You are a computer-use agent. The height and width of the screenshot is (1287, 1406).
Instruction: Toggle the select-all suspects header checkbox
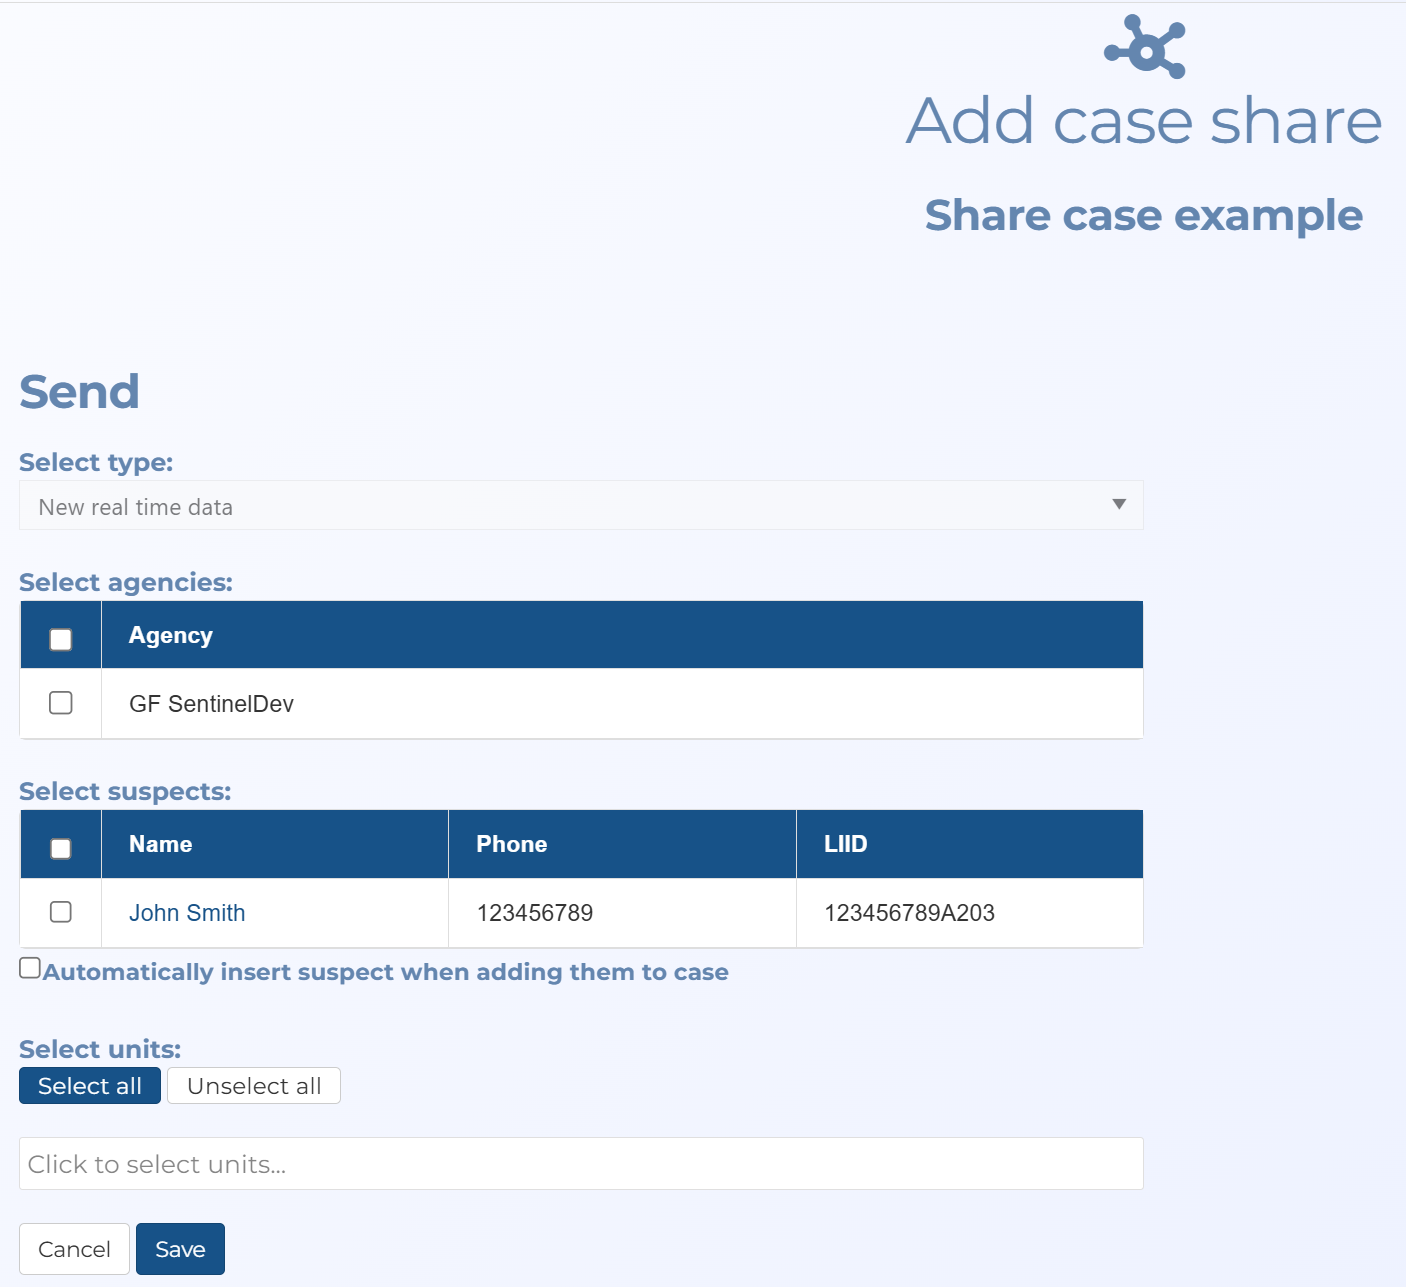(61, 848)
